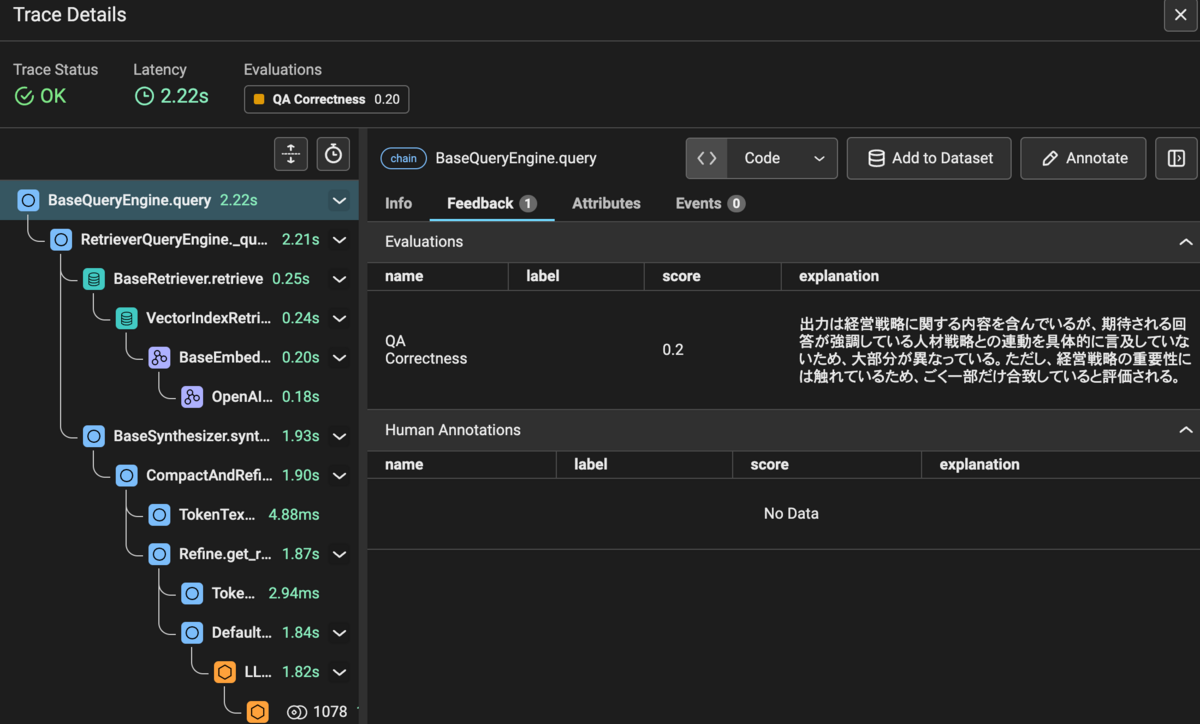1200x724 pixels.
Task: Select the Feedback tab
Action: [x=492, y=203]
